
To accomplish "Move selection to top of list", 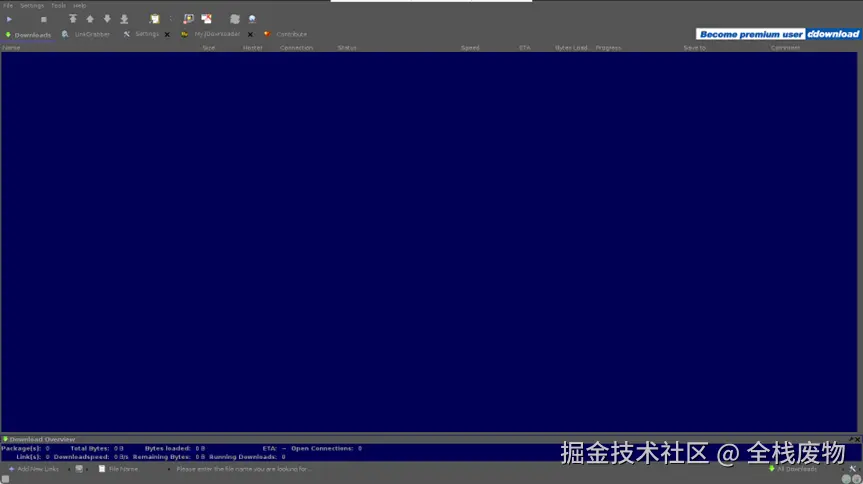I will pyautogui.click(x=73, y=19).
